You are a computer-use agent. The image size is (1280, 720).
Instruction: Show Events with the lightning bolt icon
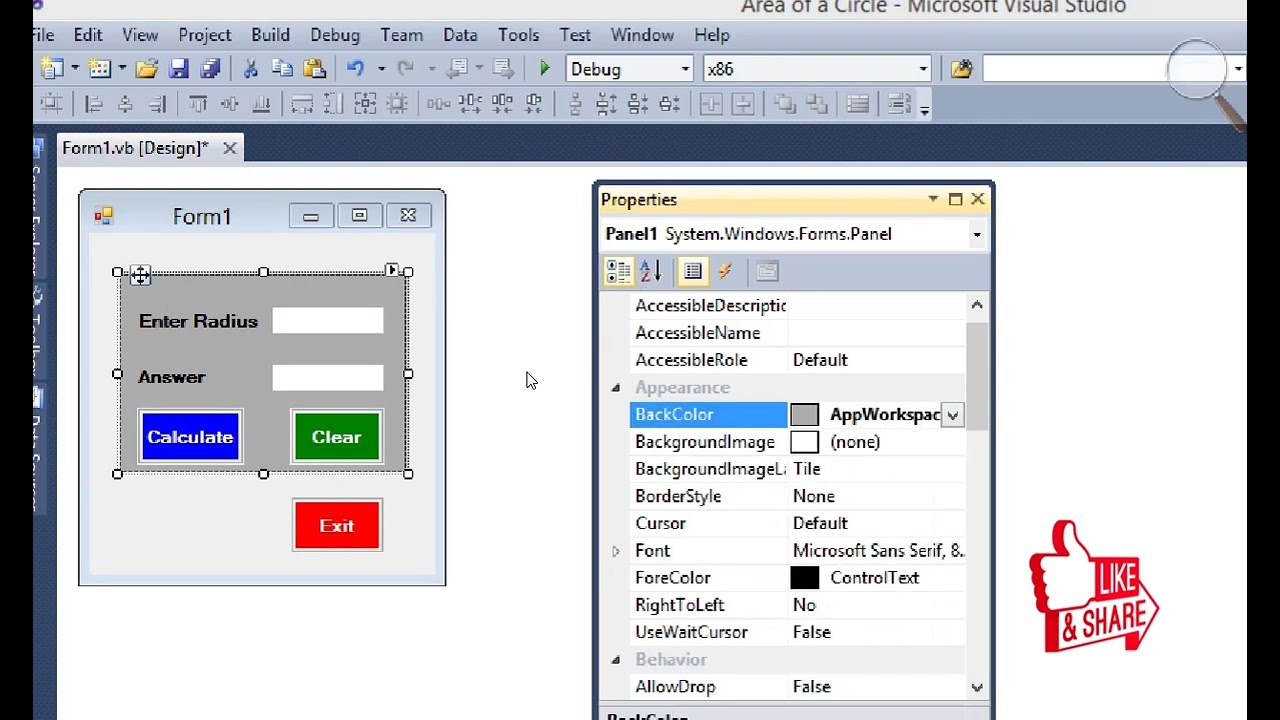coord(725,272)
